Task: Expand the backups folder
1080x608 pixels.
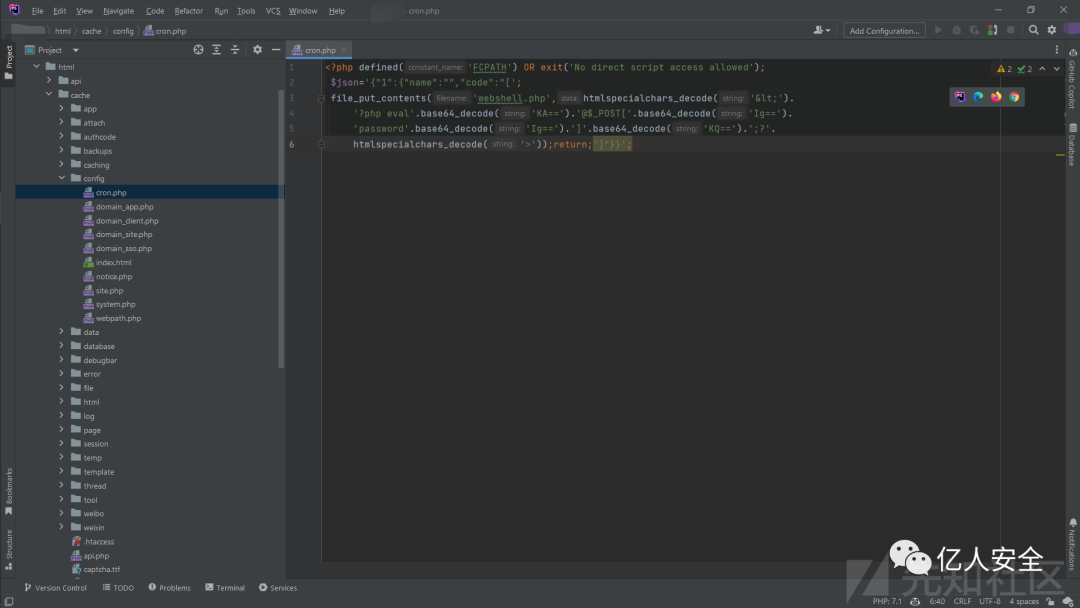Action: (x=61, y=151)
